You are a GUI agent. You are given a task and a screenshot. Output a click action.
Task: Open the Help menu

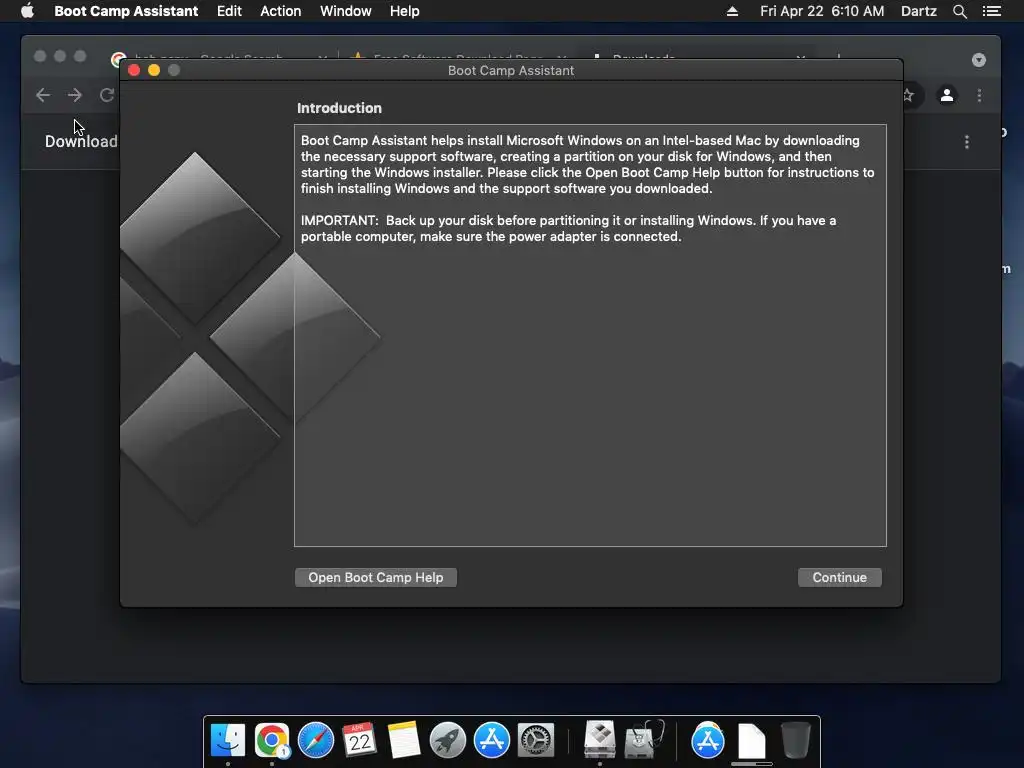click(404, 11)
